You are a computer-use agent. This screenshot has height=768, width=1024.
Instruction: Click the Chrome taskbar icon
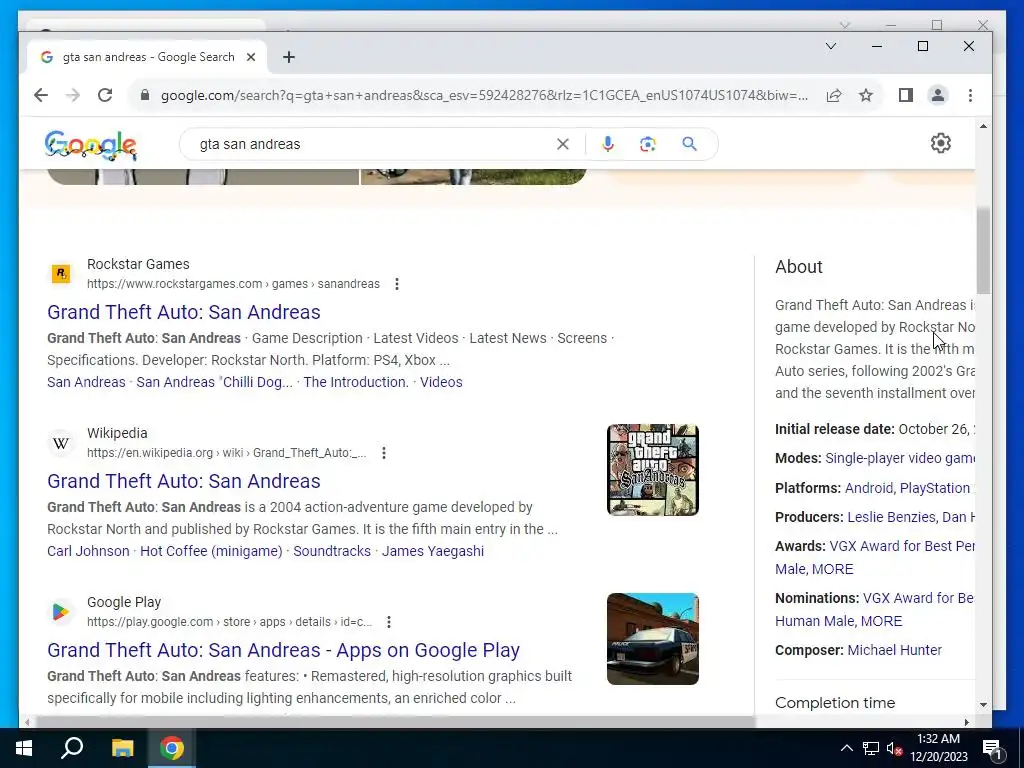point(172,748)
